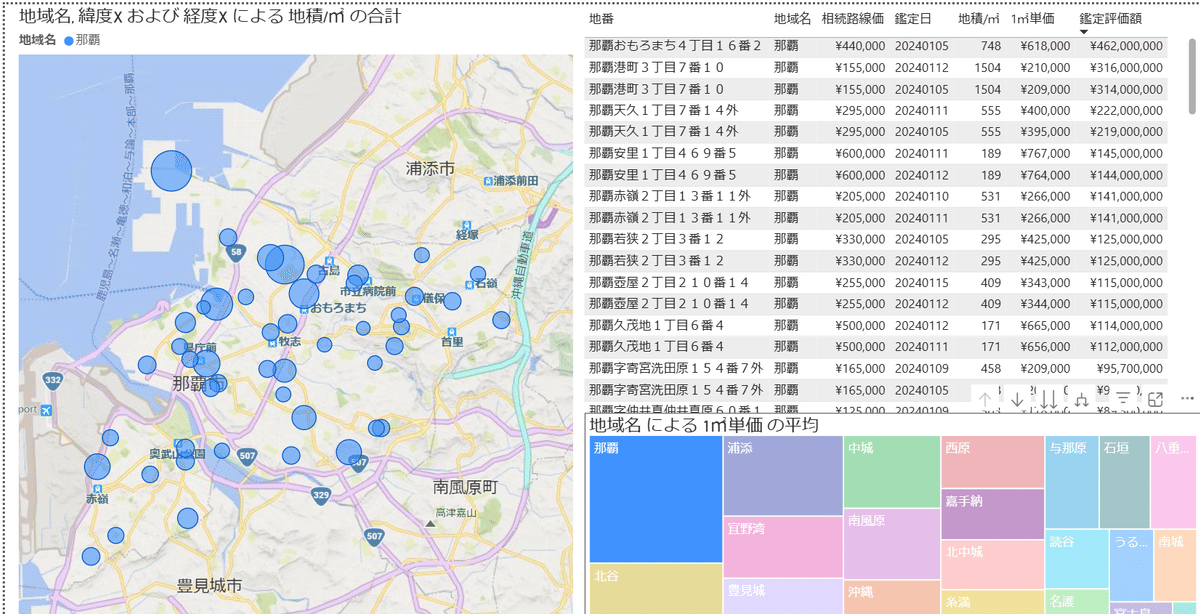Select the 中城 tile in the treemap

[892, 472]
